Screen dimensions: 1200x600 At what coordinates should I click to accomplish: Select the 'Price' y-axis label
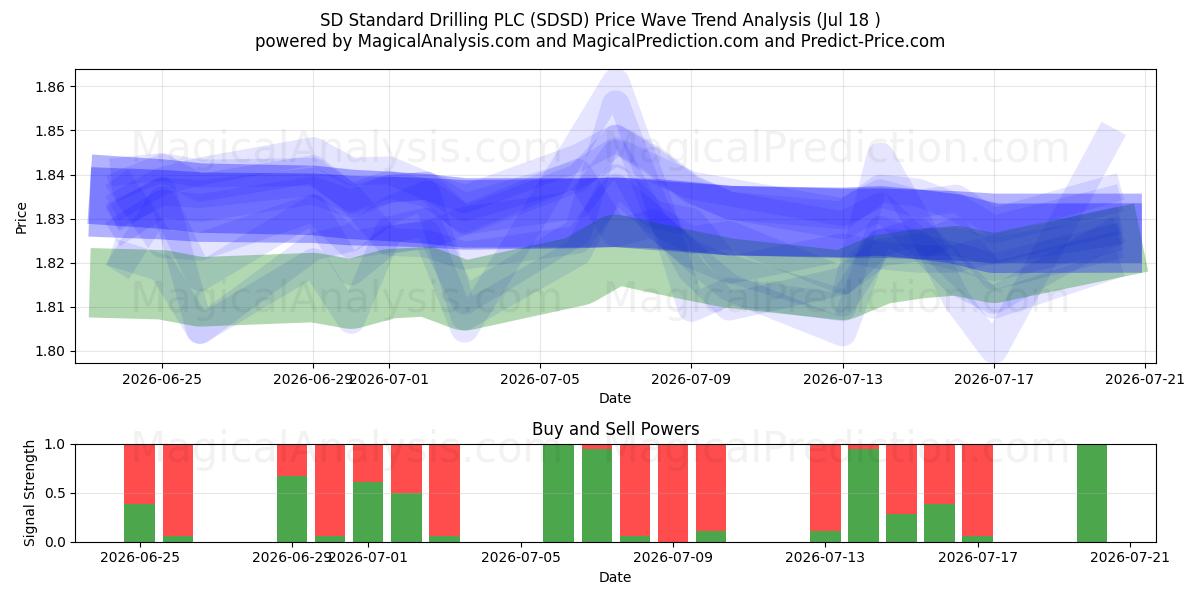pyautogui.click(x=22, y=216)
